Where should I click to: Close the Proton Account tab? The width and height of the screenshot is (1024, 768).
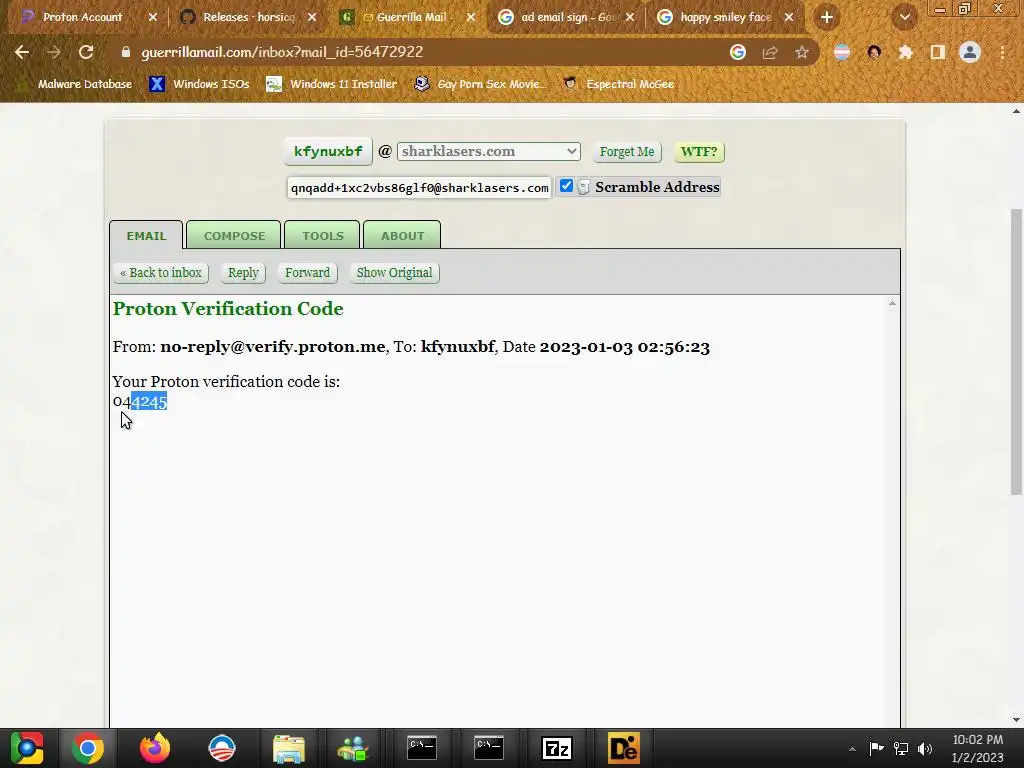[x=153, y=18]
